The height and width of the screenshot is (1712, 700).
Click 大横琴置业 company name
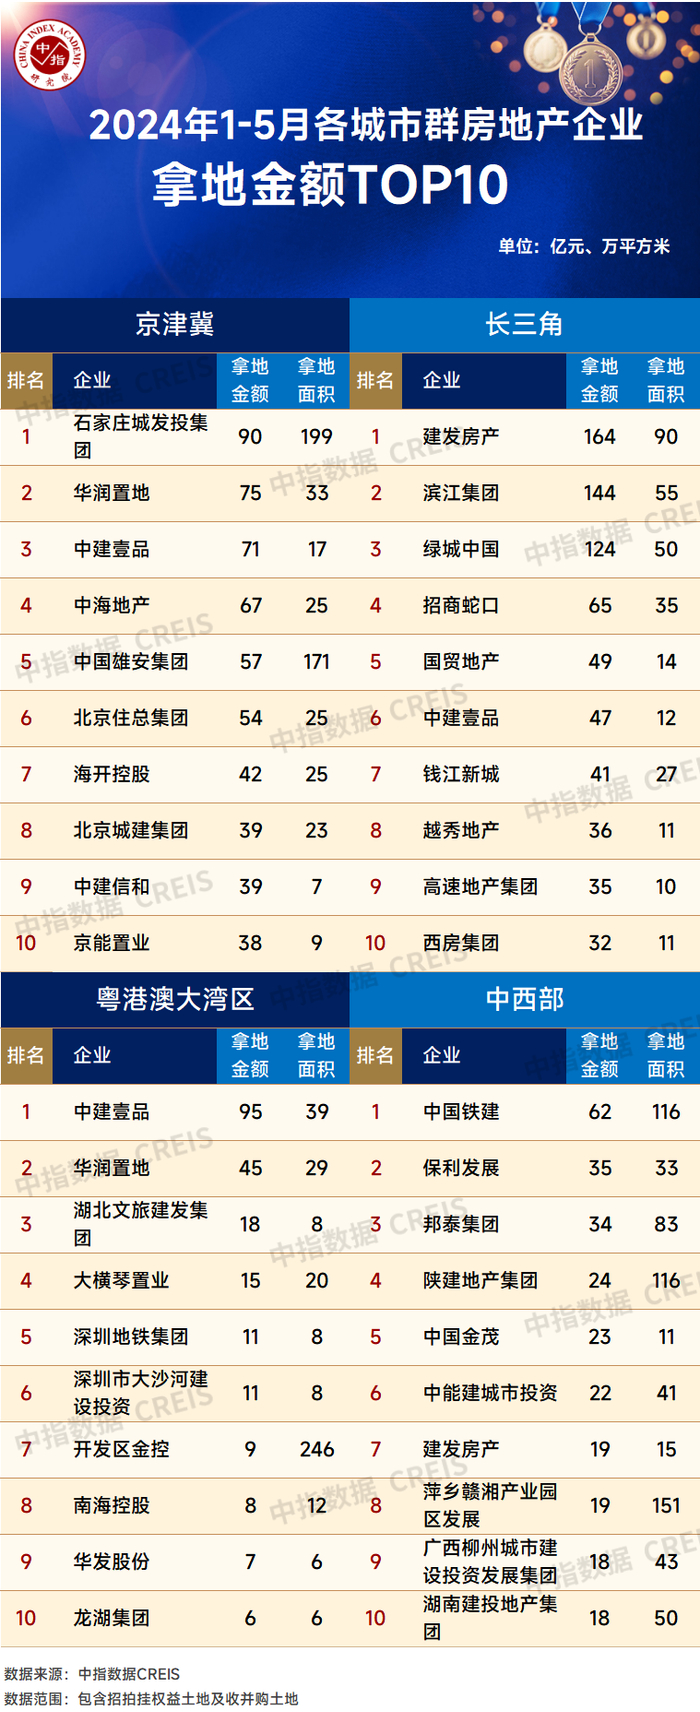[x=121, y=1280]
